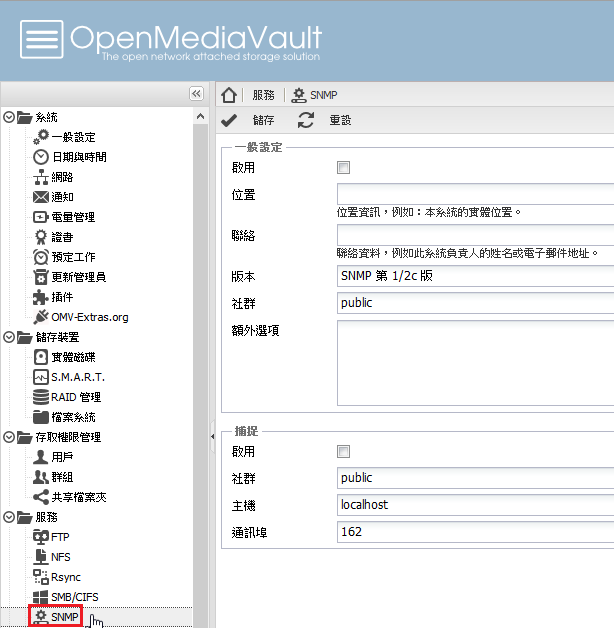Click the SNMP breadcrumb item
Viewport: 614px width, 628px height.
(314, 95)
